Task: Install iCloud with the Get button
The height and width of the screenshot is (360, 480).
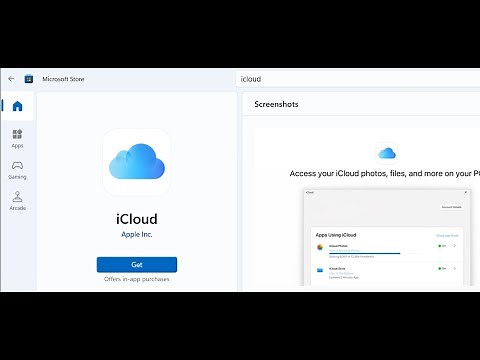Action: point(137,265)
